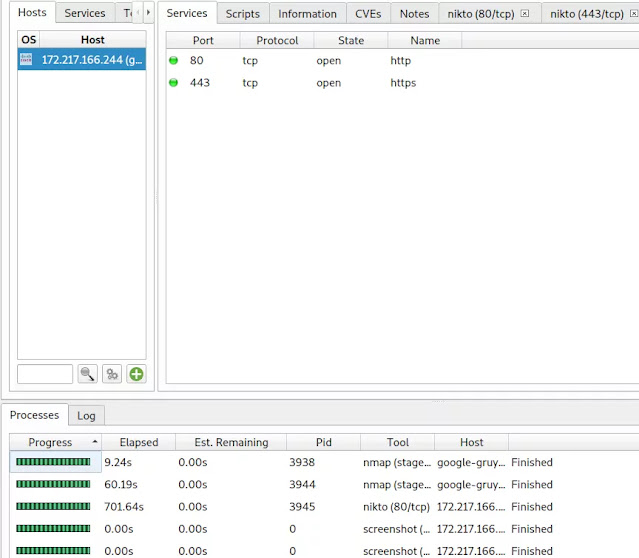Click elapsed time 701.64s cell
The width and height of the screenshot is (639, 558).
124,507
